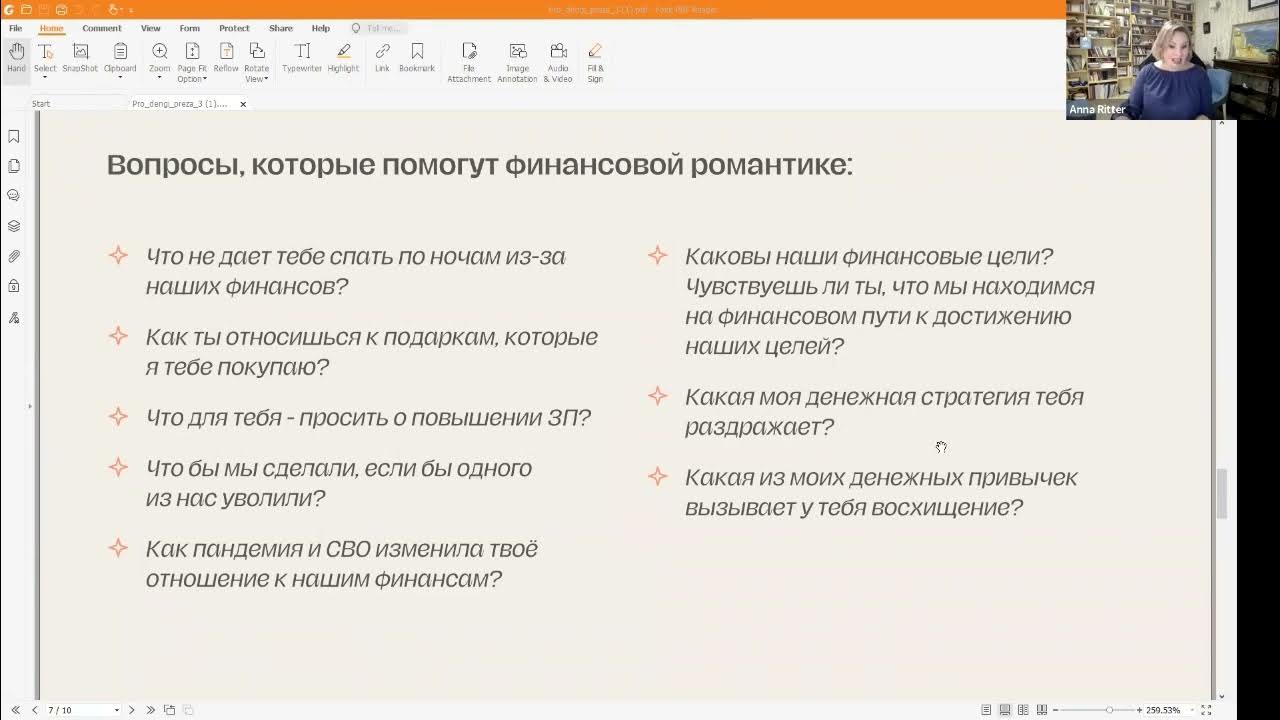Viewport: 1280px width, 720px height.
Task: Open the Help ribbon tab
Action: coord(320,28)
